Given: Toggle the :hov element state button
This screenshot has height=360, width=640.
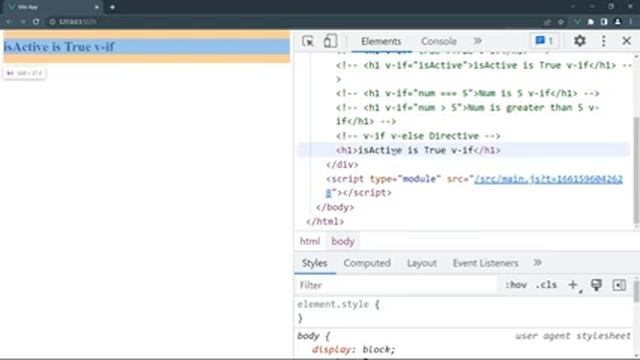Looking at the screenshot, I should pyautogui.click(x=516, y=285).
